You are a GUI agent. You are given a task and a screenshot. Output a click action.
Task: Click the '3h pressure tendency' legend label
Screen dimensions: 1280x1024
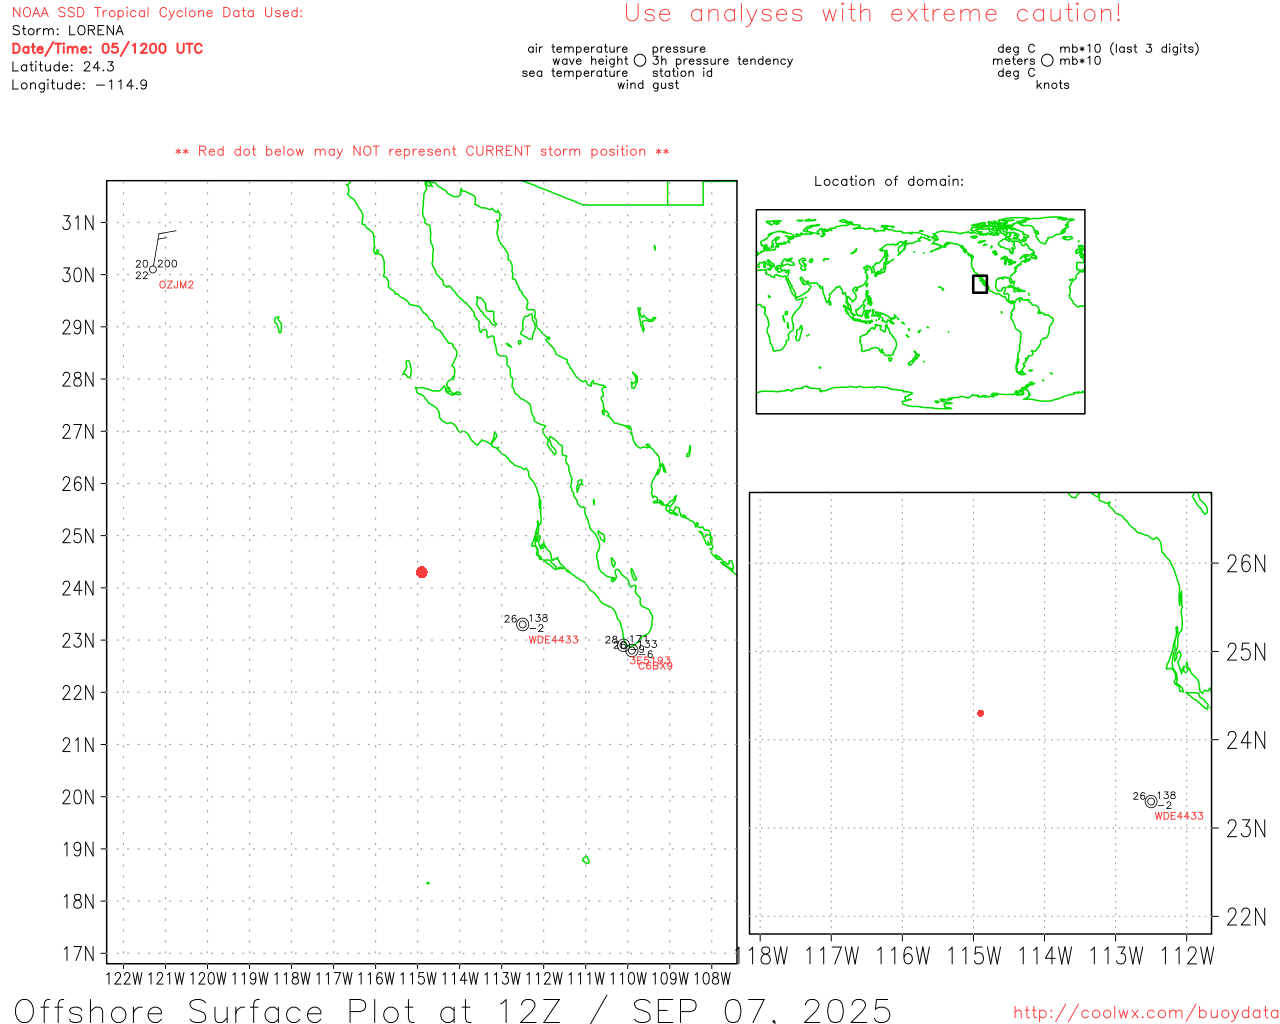[723, 61]
